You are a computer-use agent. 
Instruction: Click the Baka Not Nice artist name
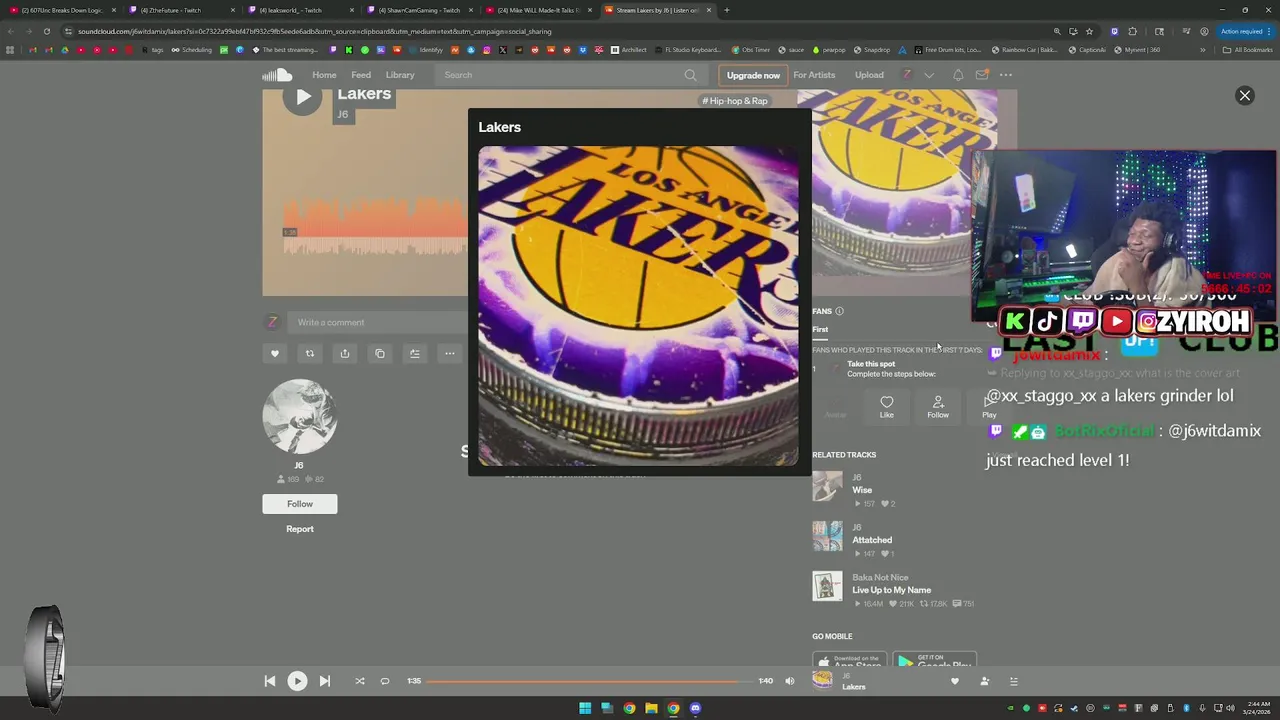880,578
